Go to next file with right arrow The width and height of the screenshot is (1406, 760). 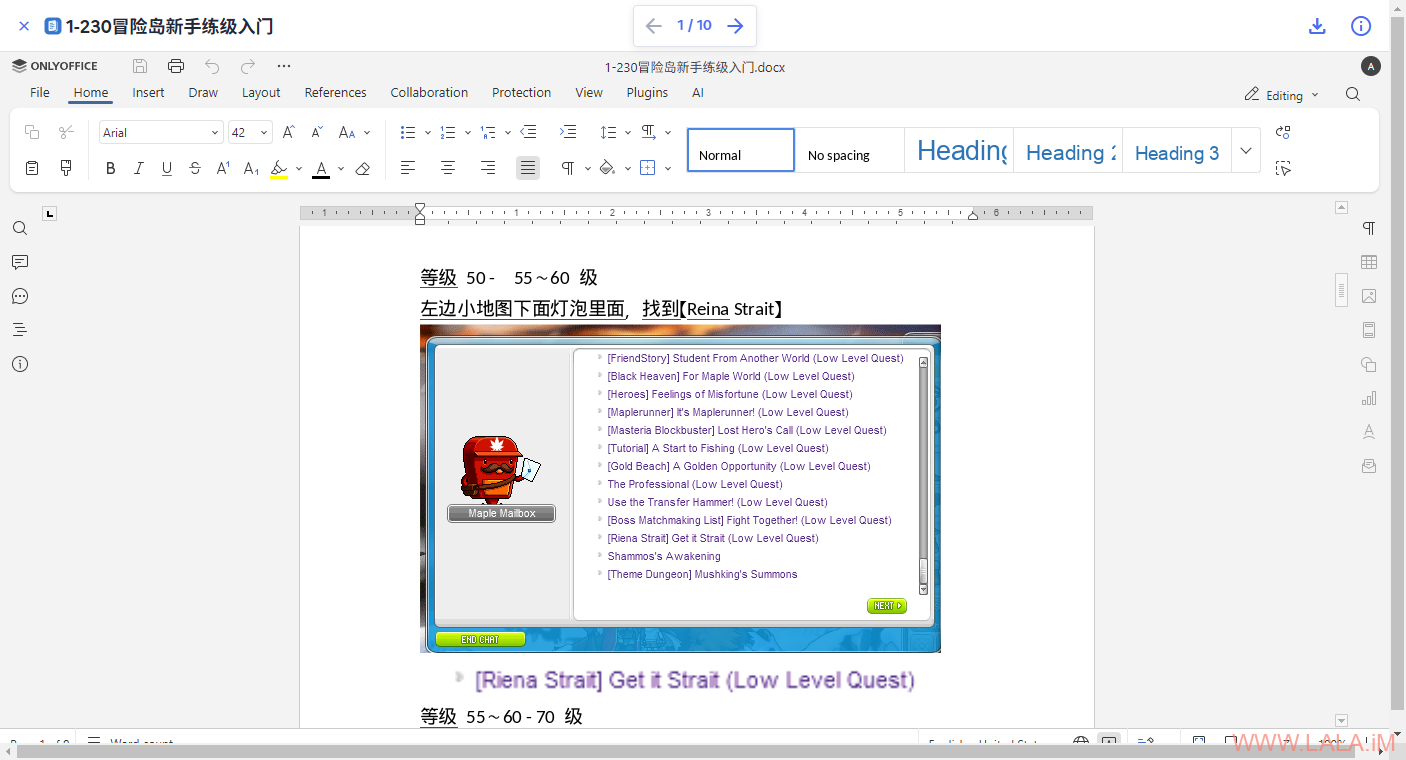[735, 26]
